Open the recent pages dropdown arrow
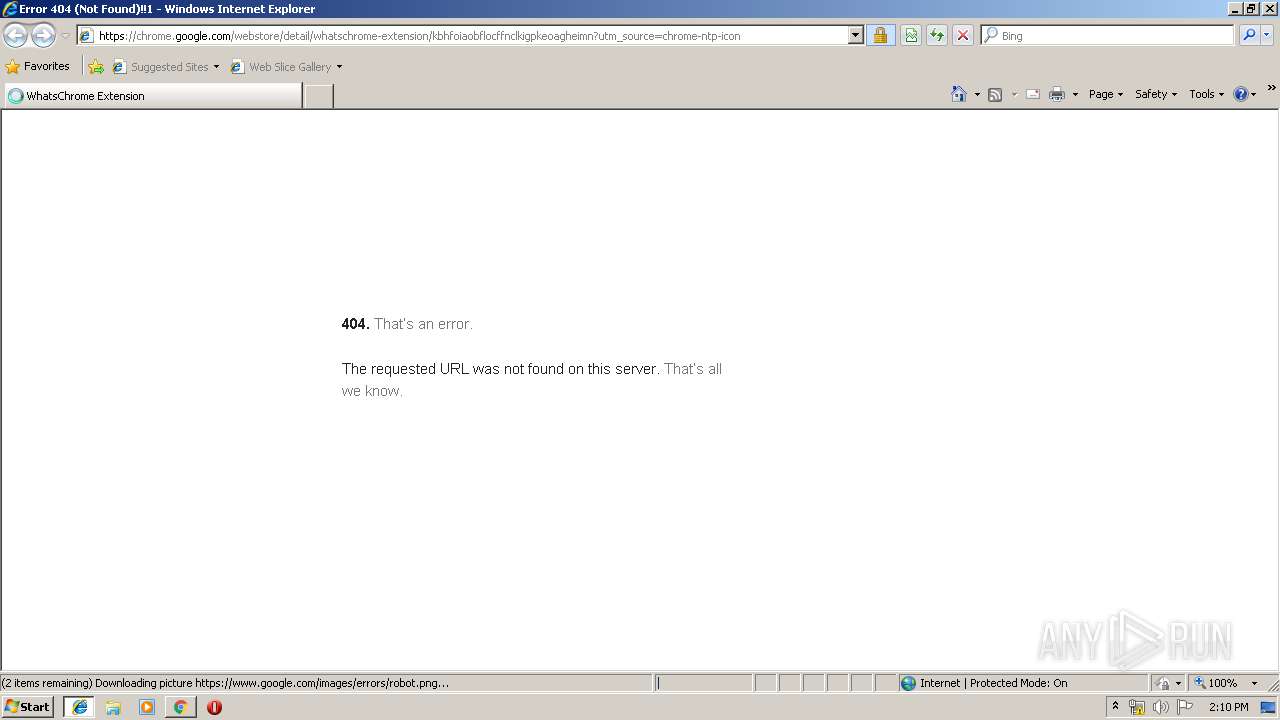 (65, 36)
